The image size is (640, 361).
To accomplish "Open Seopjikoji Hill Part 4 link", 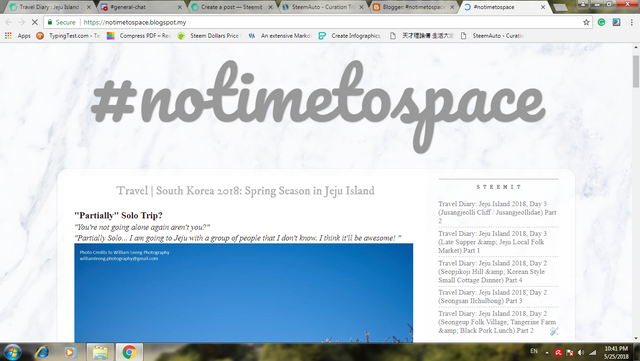I will [x=493, y=272].
